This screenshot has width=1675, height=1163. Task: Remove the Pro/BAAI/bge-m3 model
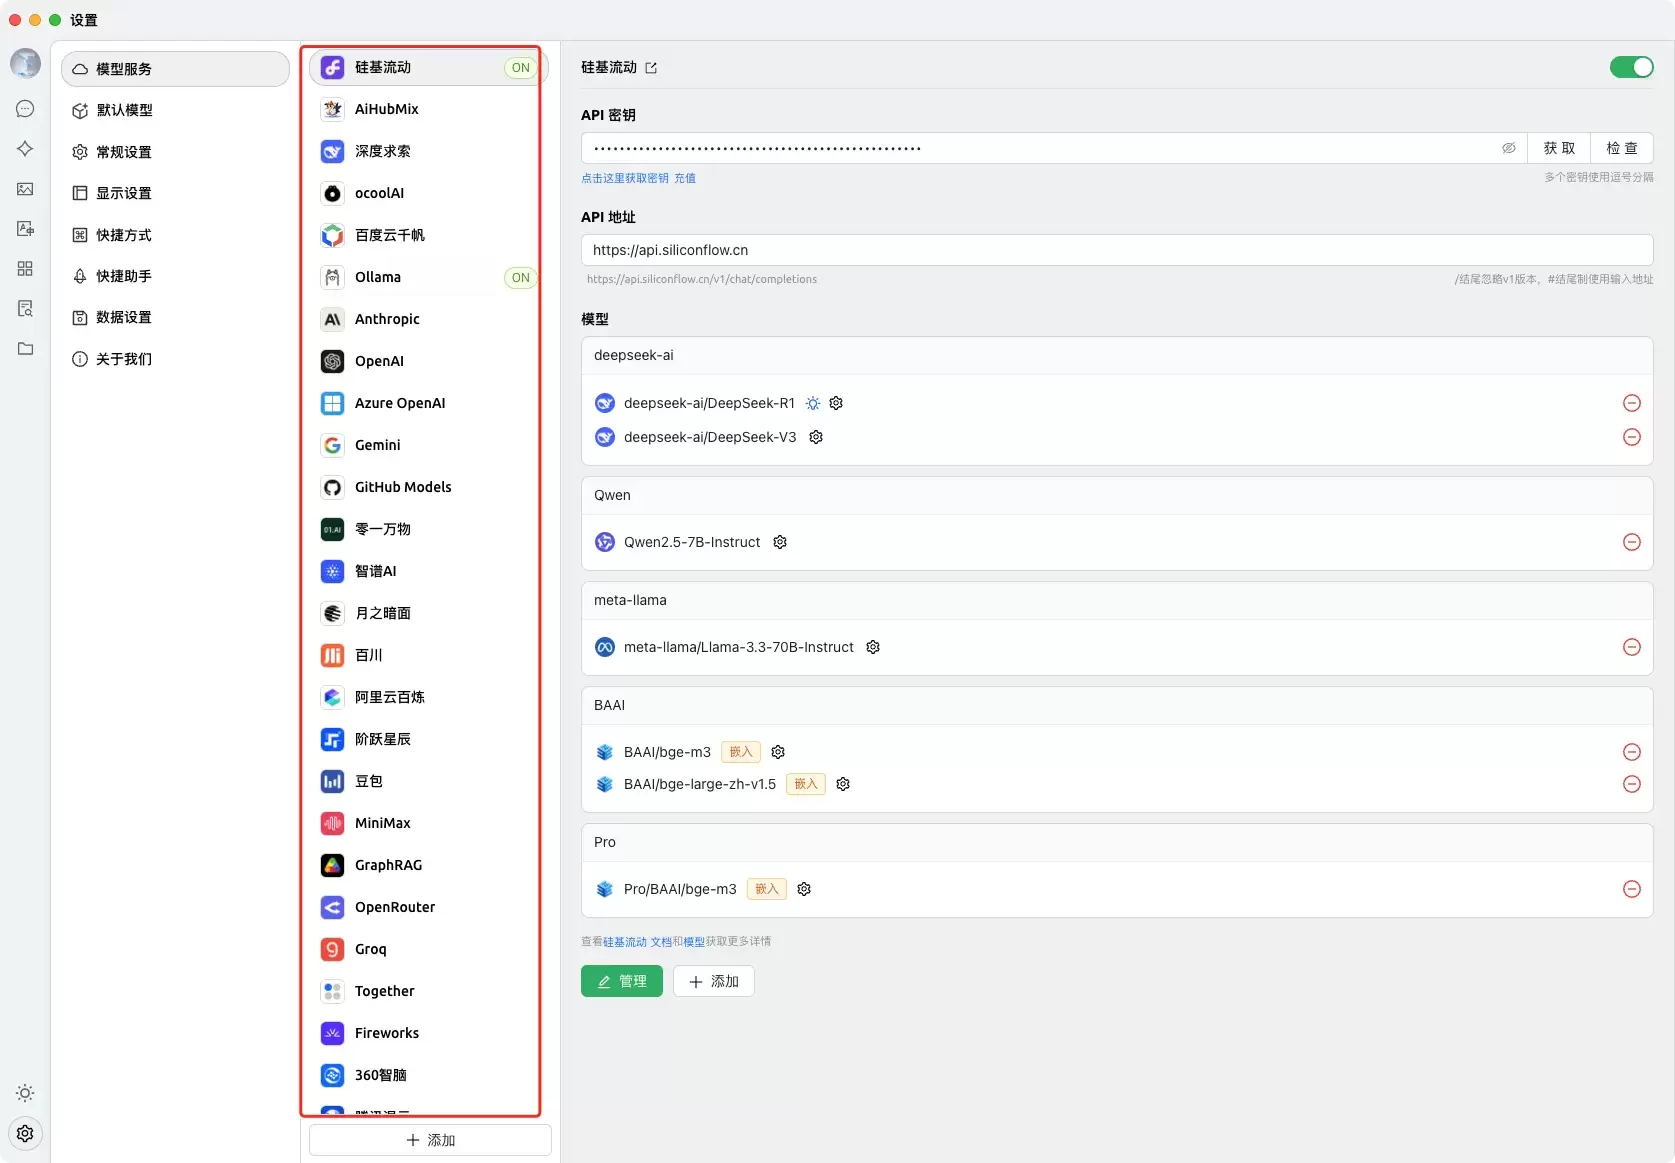pos(1632,889)
